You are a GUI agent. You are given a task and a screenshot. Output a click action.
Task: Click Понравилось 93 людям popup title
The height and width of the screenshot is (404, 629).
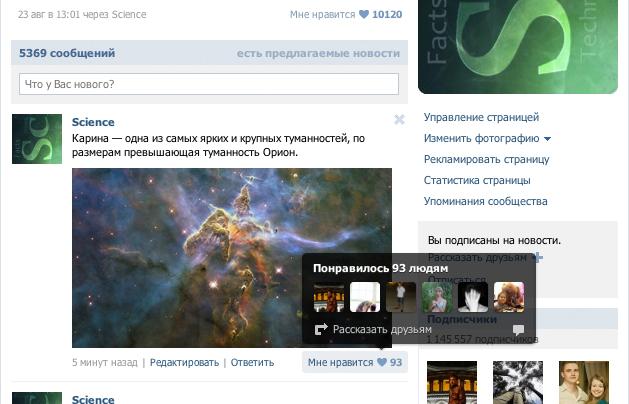(x=380, y=268)
